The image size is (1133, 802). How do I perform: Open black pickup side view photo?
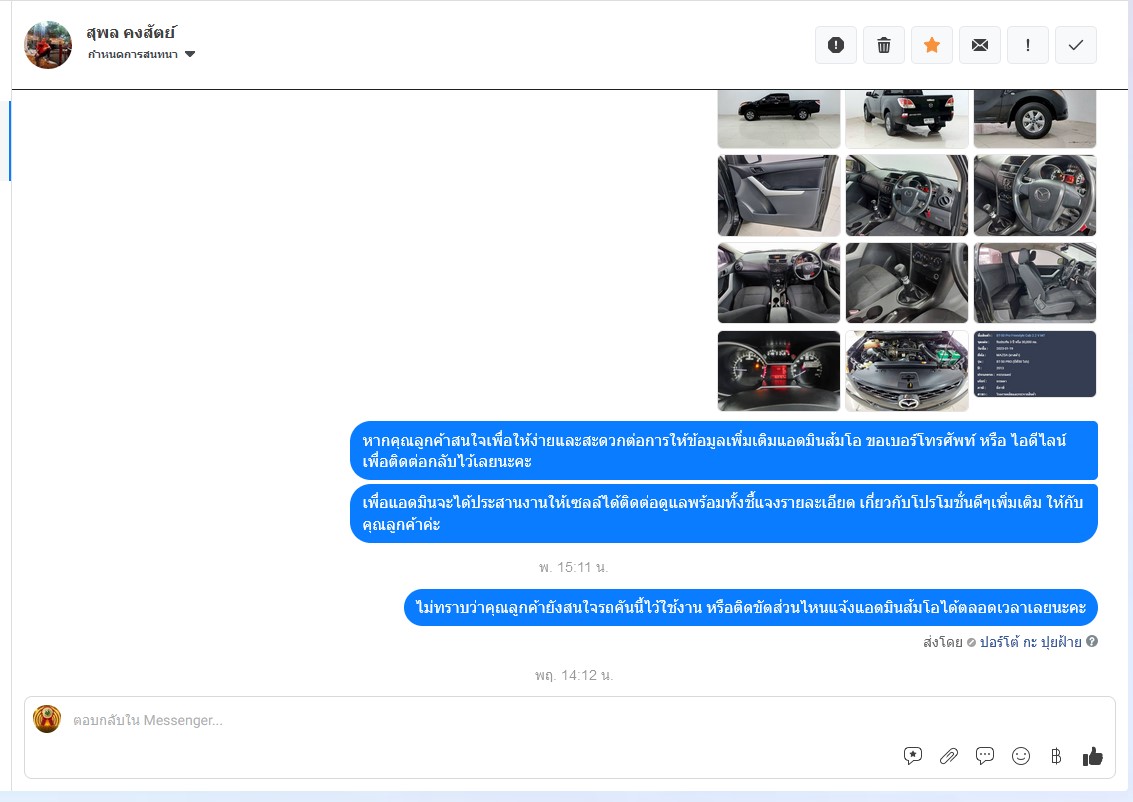click(x=779, y=118)
